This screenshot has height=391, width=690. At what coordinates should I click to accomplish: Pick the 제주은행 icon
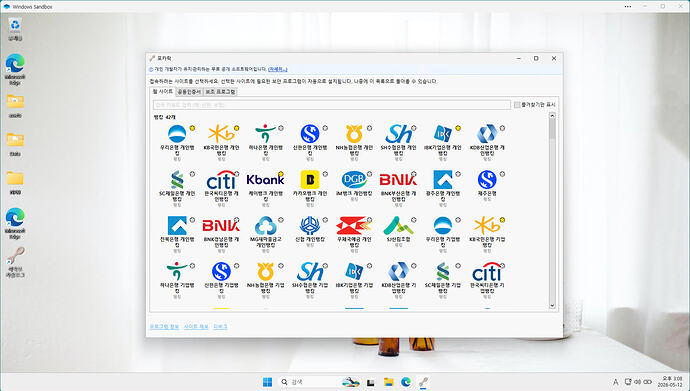coord(487,179)
